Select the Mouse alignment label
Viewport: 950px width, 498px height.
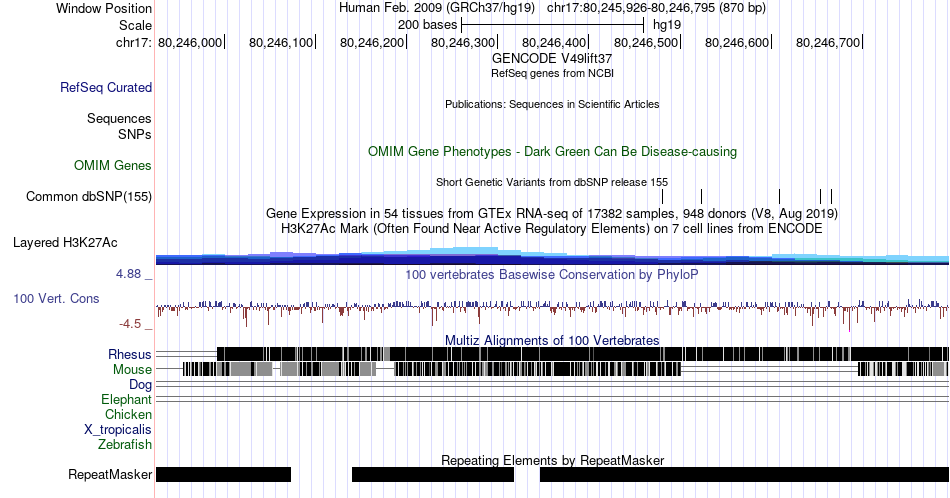[x=132, y=370]
